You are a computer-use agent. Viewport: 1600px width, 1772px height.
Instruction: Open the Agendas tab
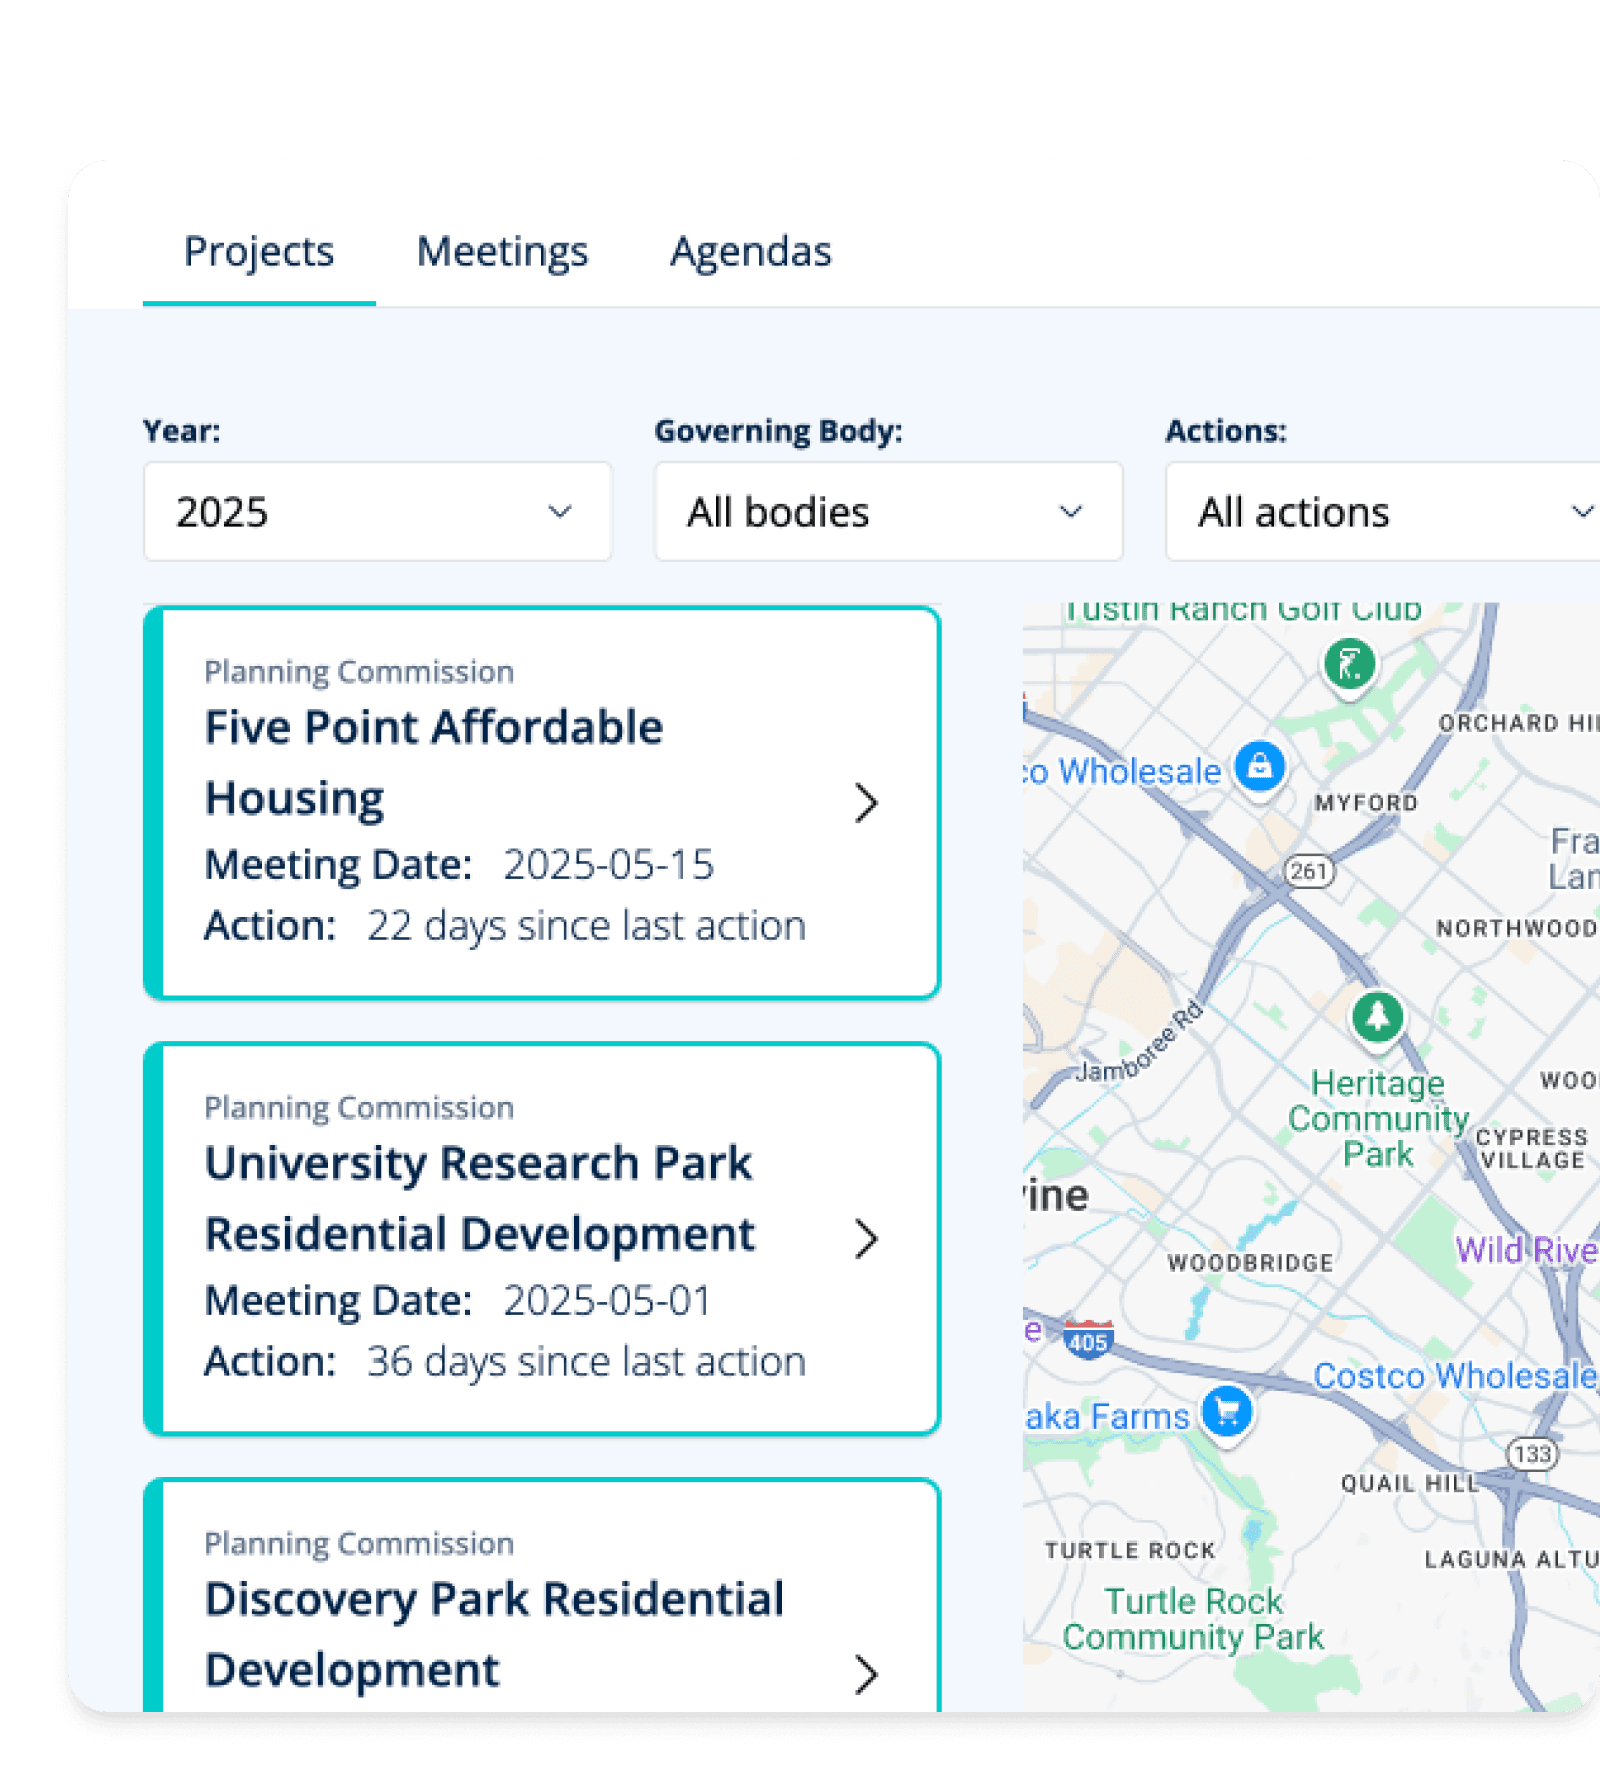(750, 251)
